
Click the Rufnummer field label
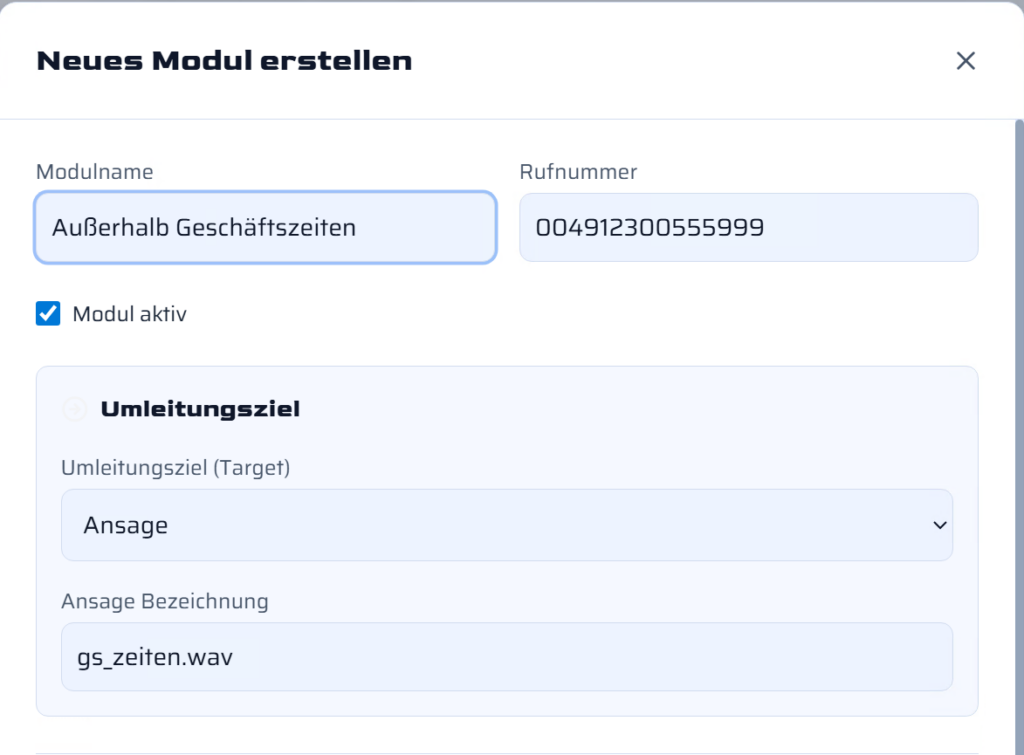coord(578,172)
